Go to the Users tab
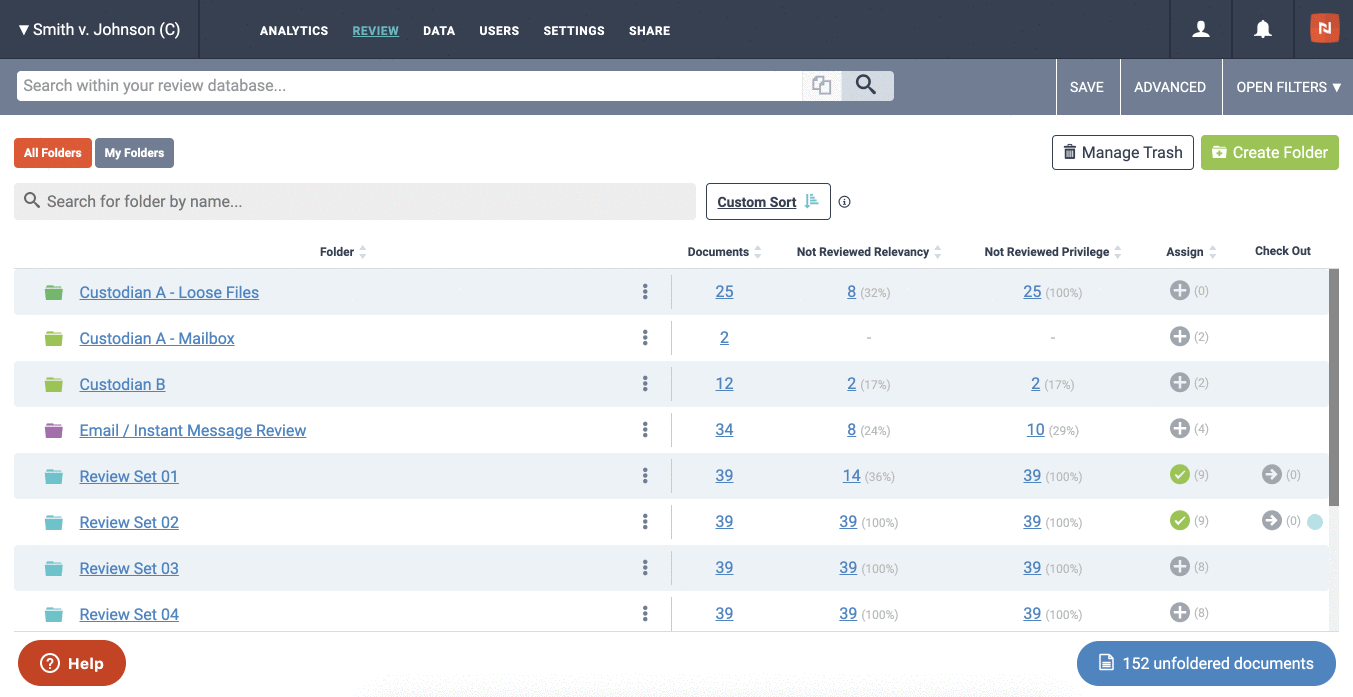Screen dimensions: 1353x697 coord(499,31)
